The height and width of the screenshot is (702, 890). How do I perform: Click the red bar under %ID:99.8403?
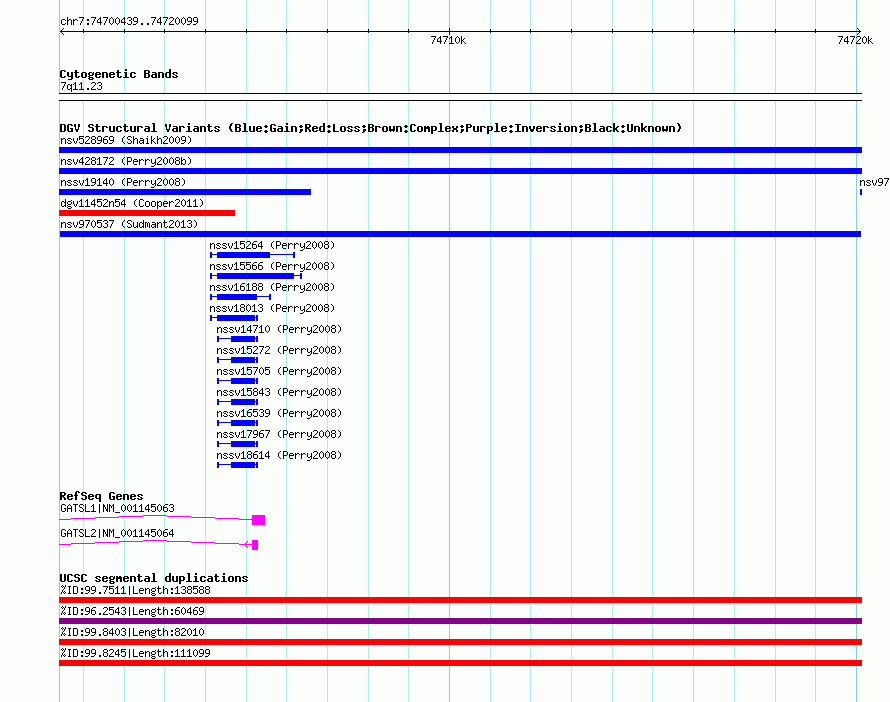[x=460, y=642]
